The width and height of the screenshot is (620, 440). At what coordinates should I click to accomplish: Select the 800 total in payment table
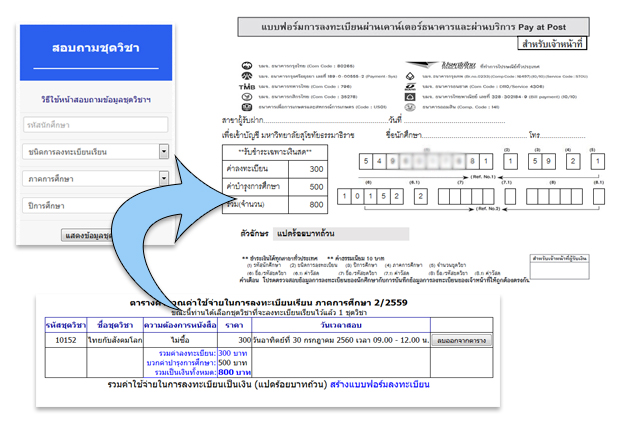click(308, 204)
